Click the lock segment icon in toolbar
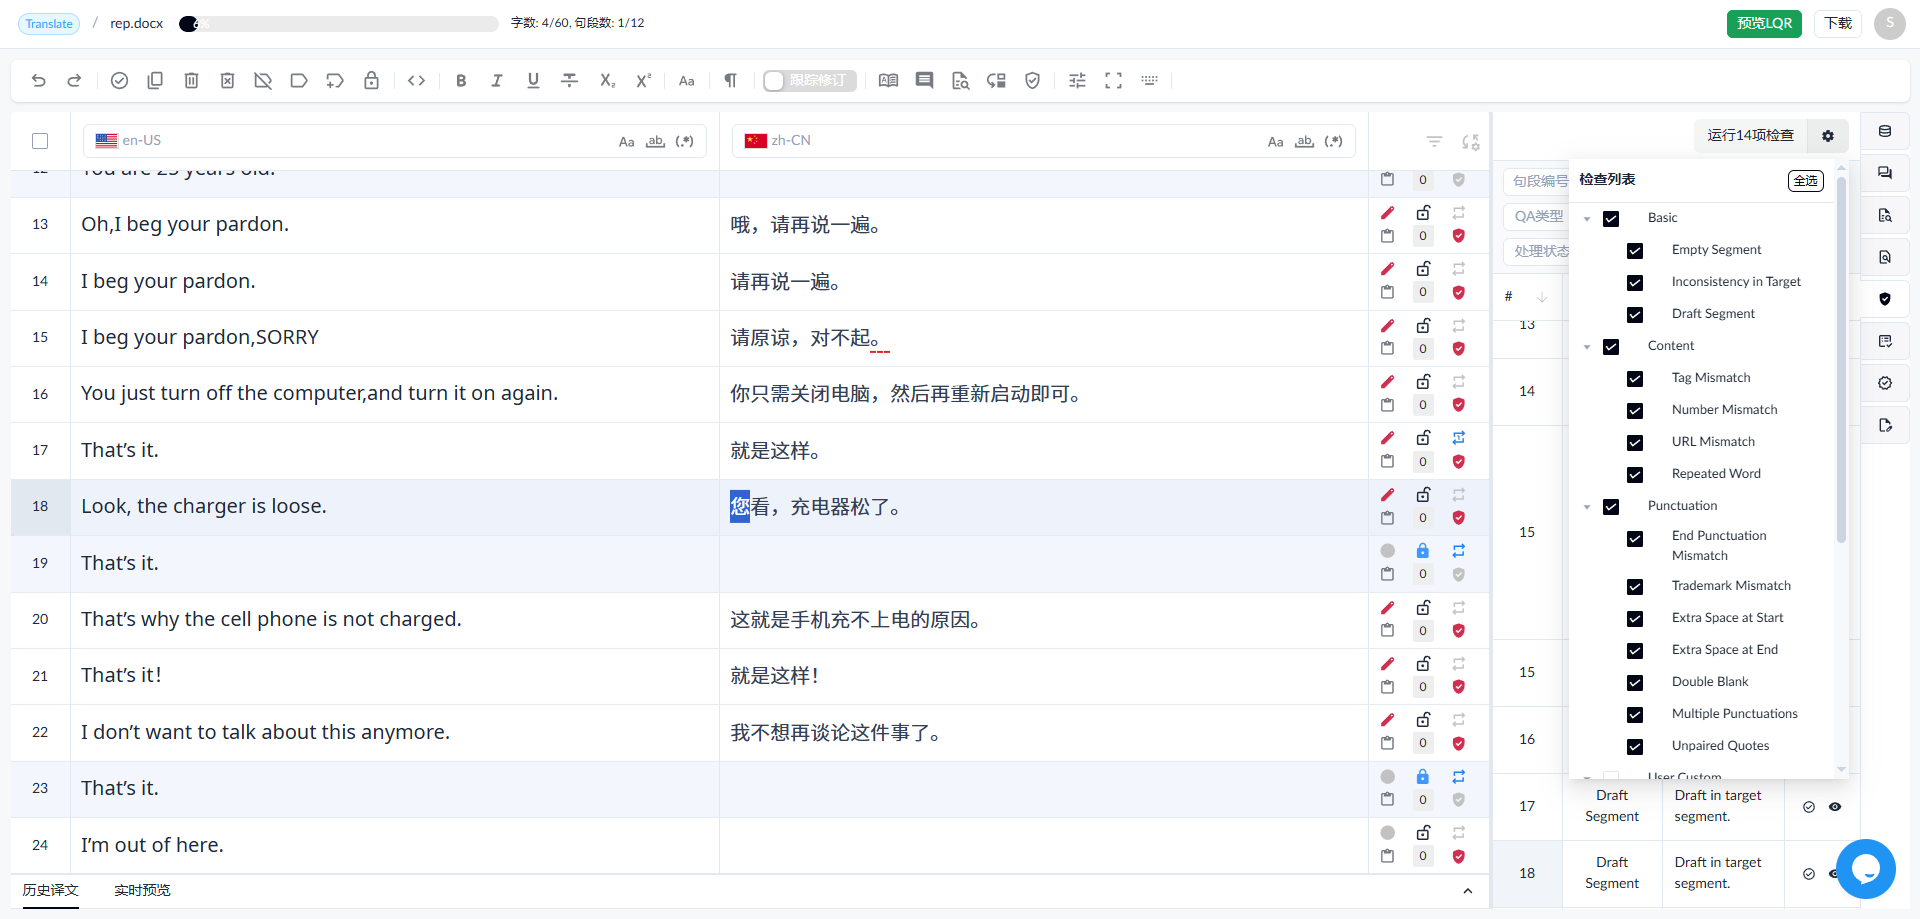Viewport: 1920px width, 919px height. [371, 81]
